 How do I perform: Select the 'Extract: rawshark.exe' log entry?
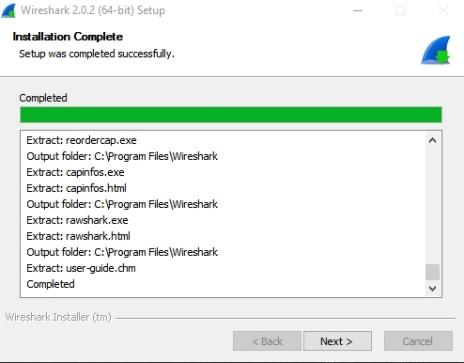coord(77,220)
